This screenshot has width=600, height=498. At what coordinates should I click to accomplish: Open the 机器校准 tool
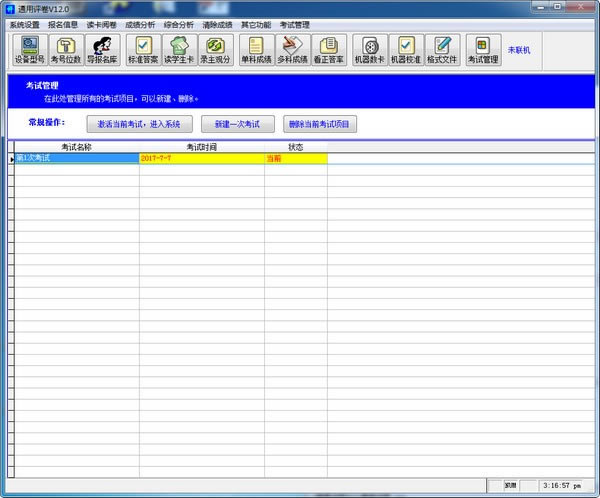point(405,50)
